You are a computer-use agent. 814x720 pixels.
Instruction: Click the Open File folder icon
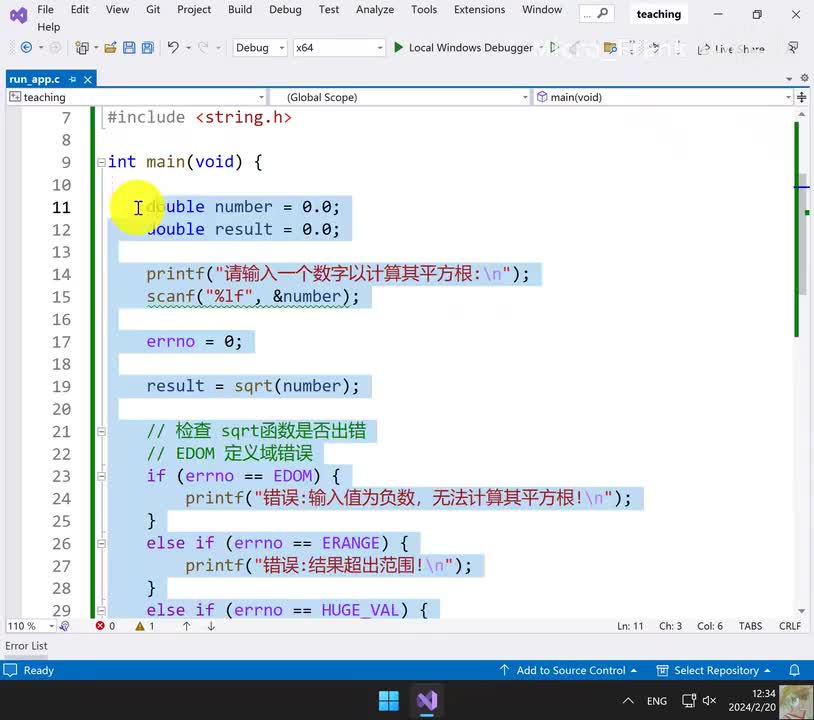coord(110,48)
